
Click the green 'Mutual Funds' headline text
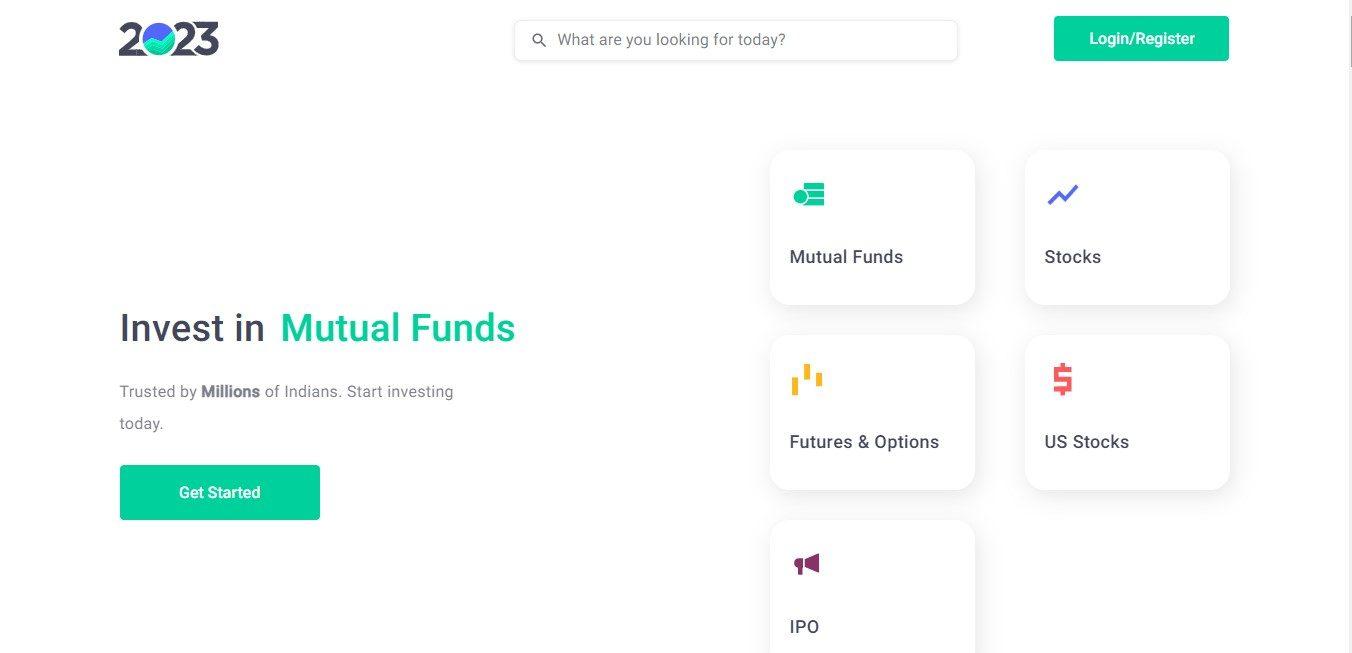[398, 328]
